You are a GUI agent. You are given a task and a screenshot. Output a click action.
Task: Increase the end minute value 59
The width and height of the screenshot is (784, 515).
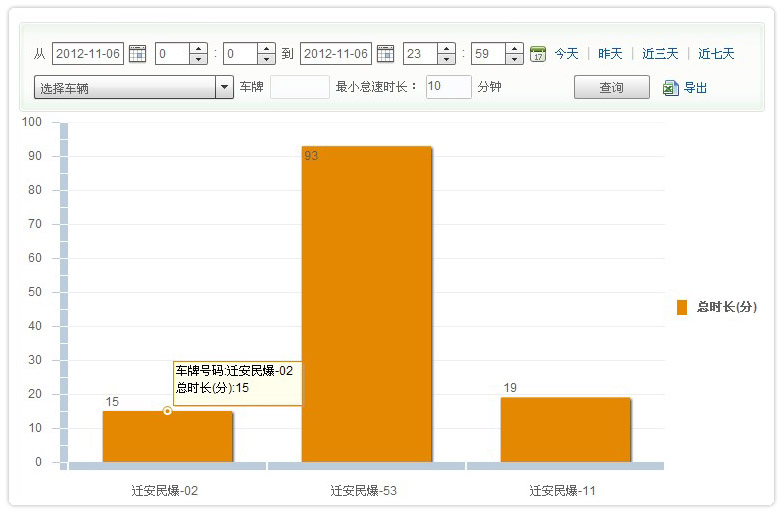[514, 48]
